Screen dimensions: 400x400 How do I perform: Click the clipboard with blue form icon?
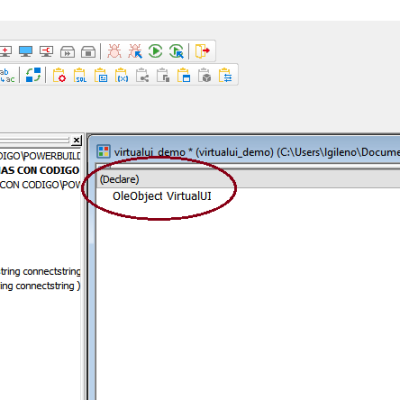[x=101, y=75]
